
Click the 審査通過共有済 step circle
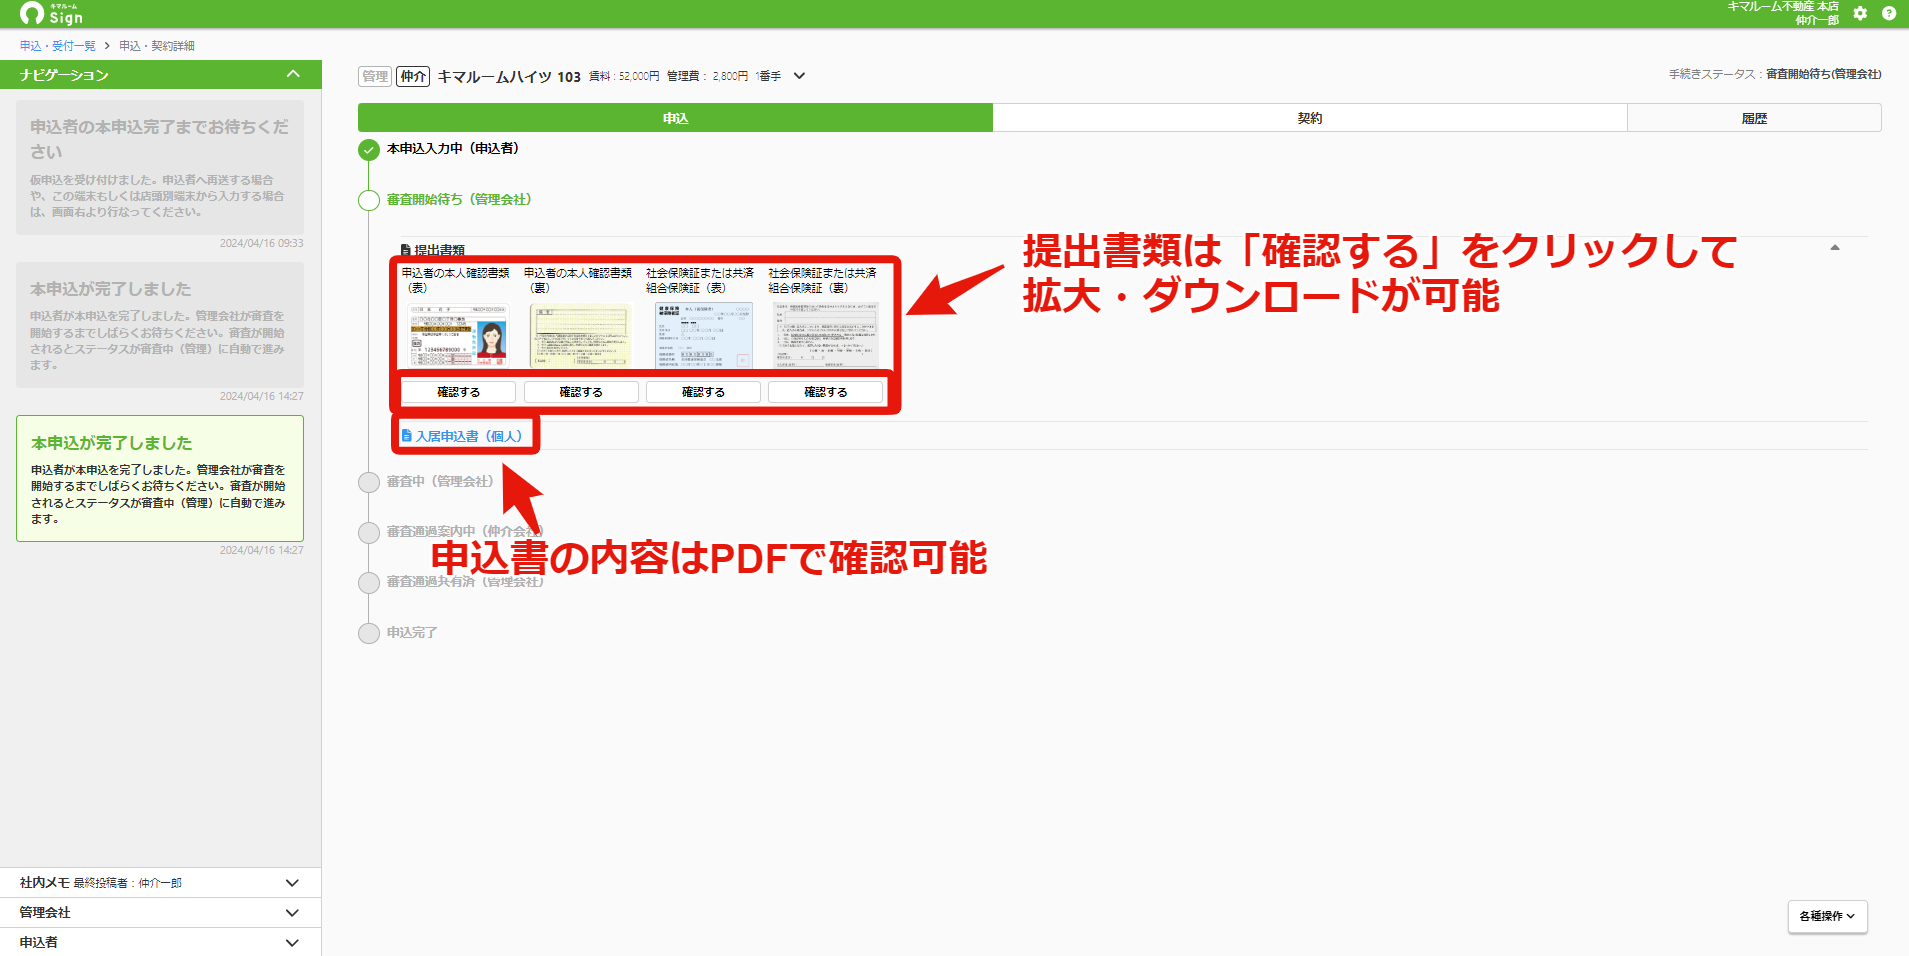click(369, 582)
